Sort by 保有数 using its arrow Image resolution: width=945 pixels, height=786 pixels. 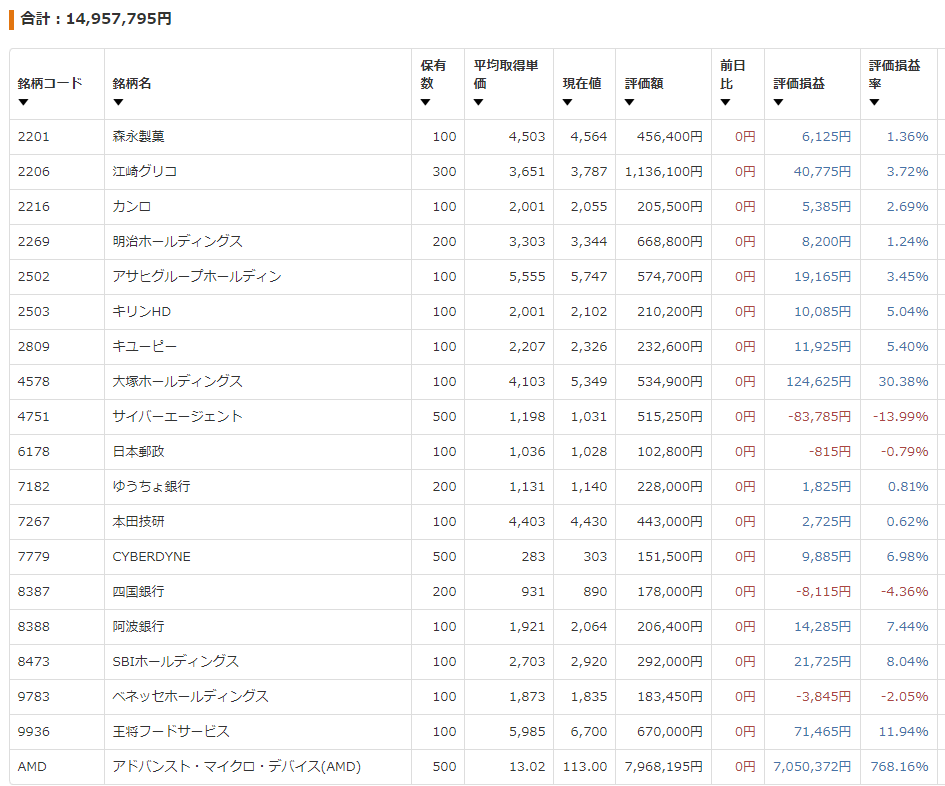coord(425,102)
